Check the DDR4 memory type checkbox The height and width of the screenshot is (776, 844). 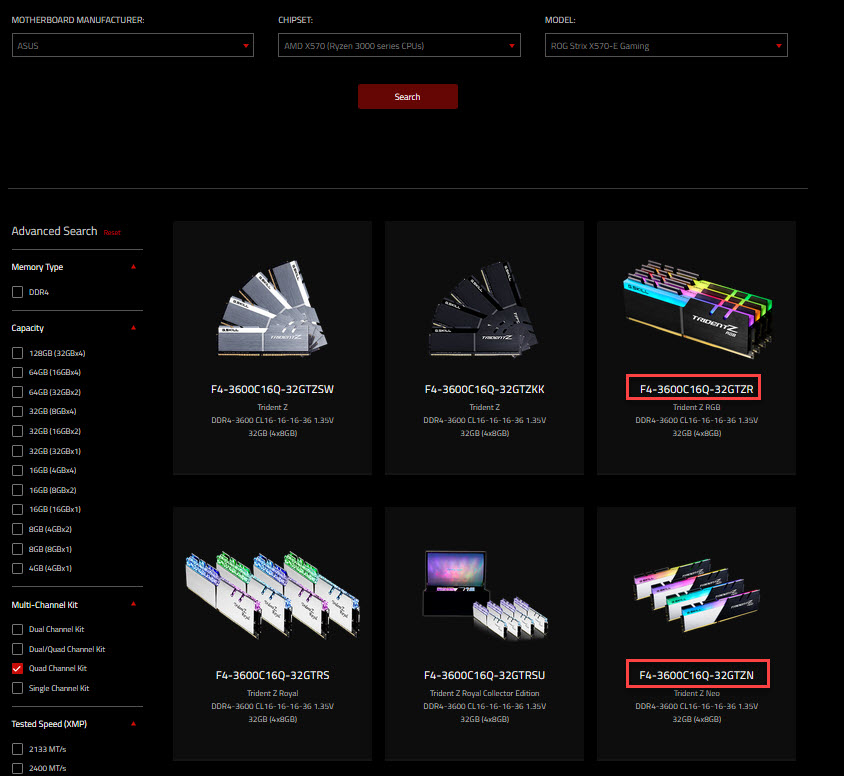click(17, 292)
